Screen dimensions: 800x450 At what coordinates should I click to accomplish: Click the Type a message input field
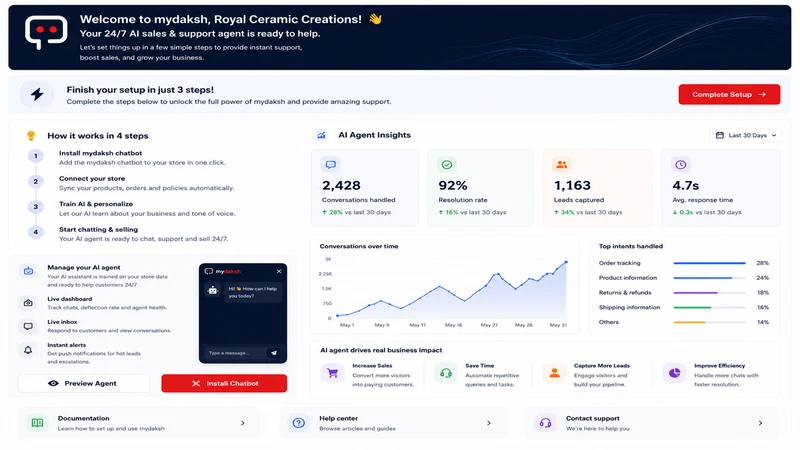235,353
